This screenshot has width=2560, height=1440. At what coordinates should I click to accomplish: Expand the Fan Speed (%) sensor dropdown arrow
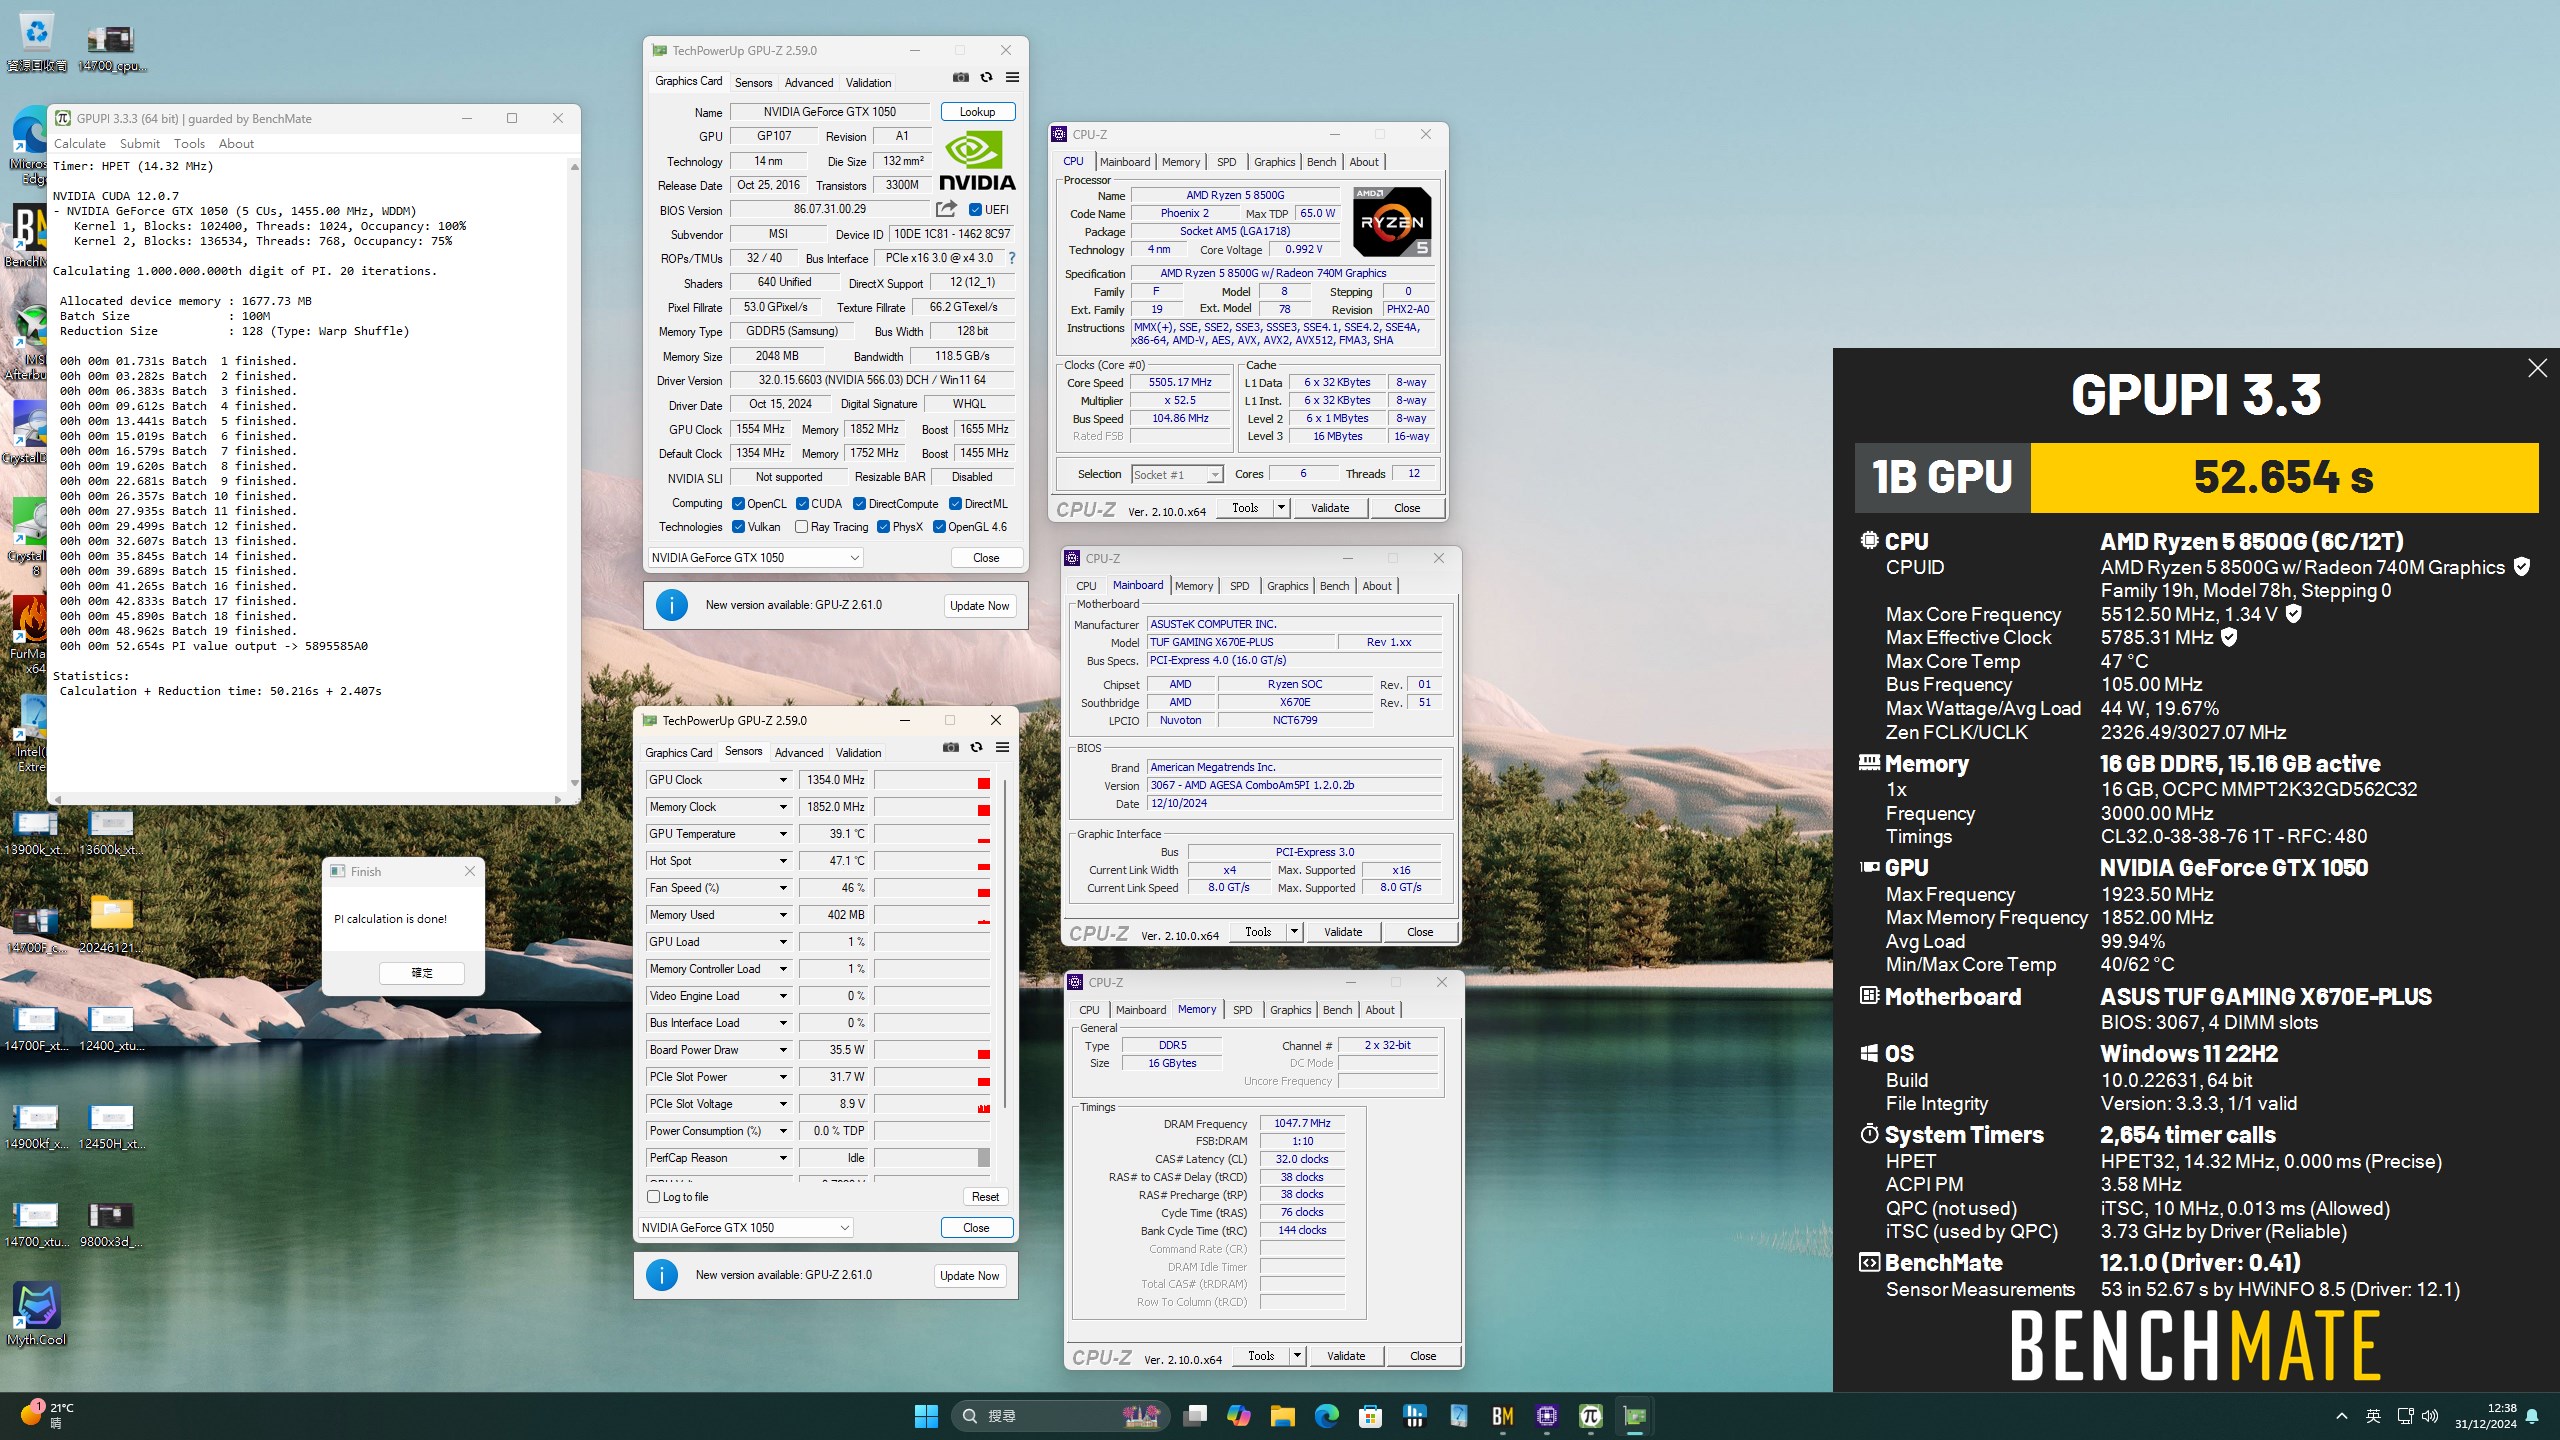pyautogui.click(x=783, y=888)
